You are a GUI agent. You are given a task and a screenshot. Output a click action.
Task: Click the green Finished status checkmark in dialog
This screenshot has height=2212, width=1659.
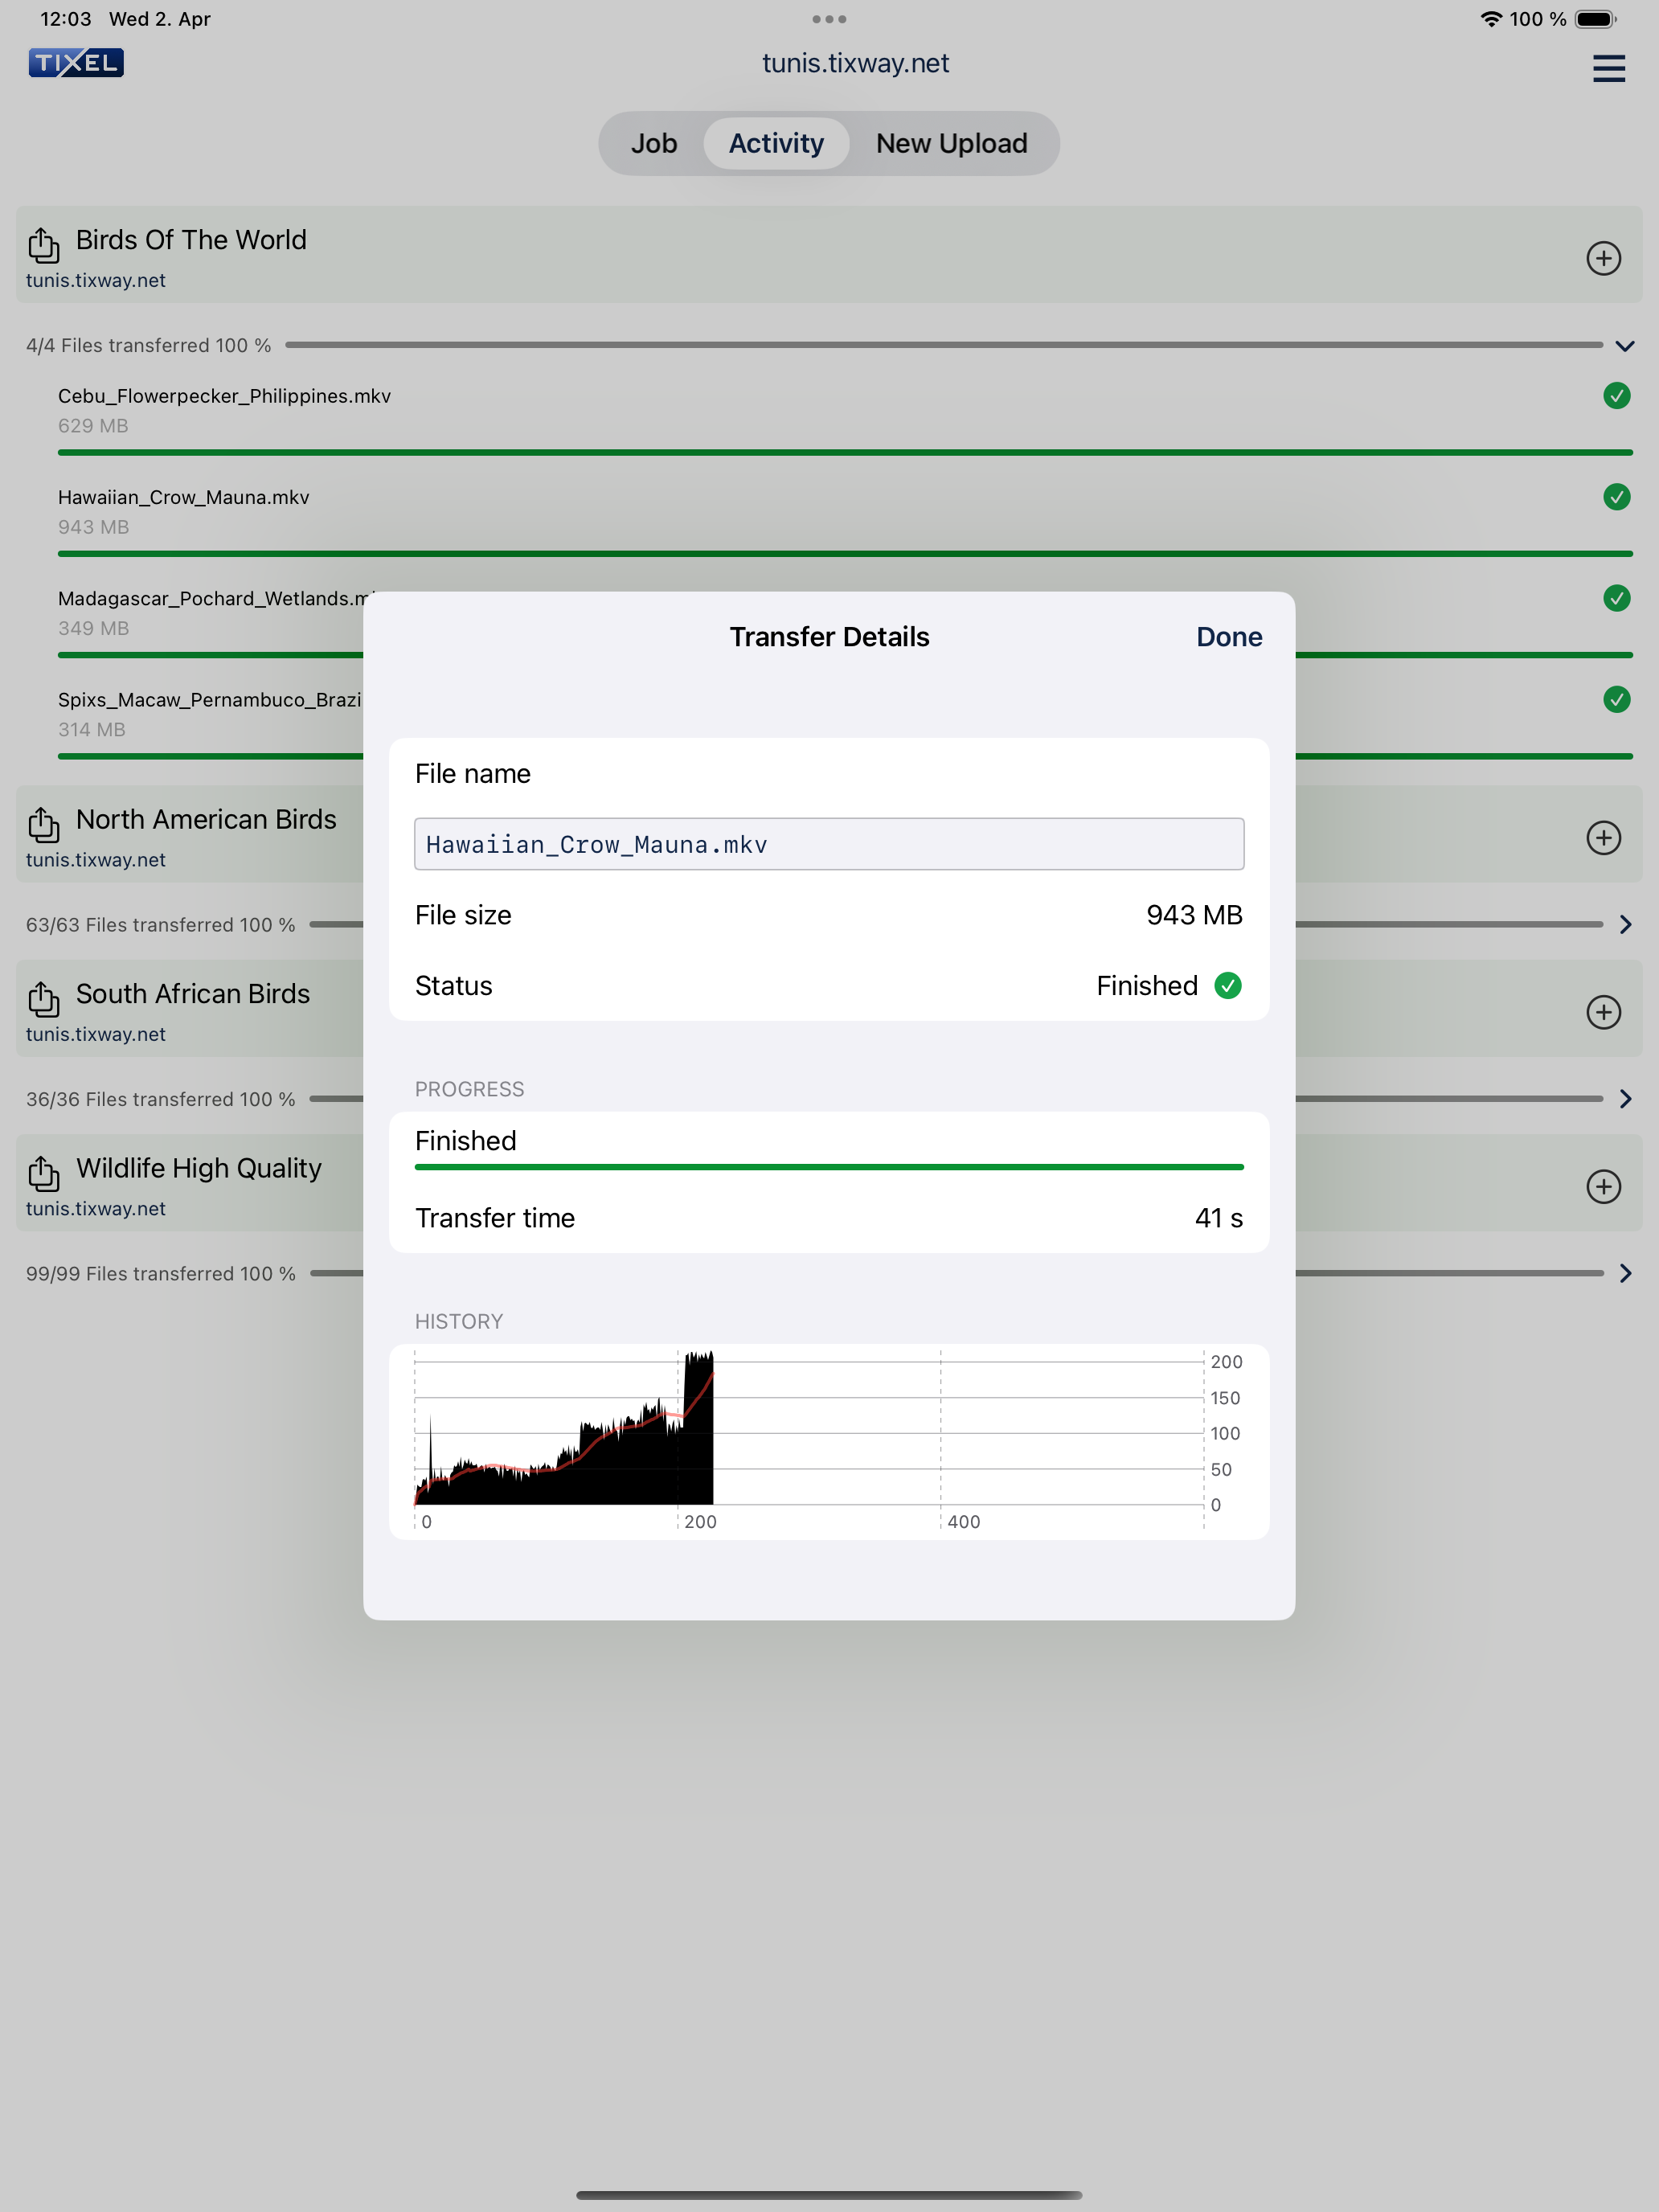pos(1227,986)
